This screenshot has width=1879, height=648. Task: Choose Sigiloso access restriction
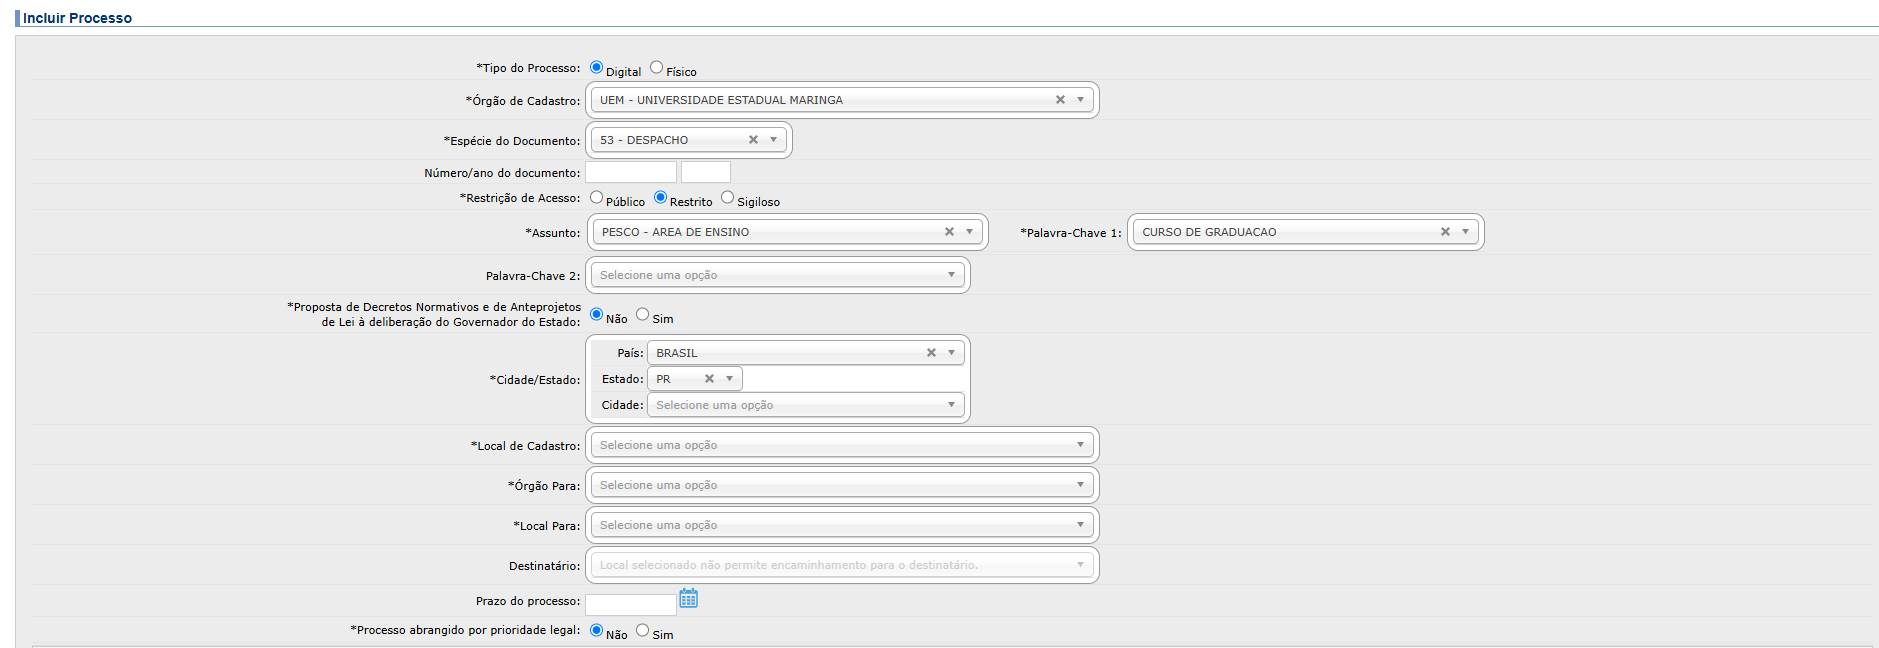(728, 198)
